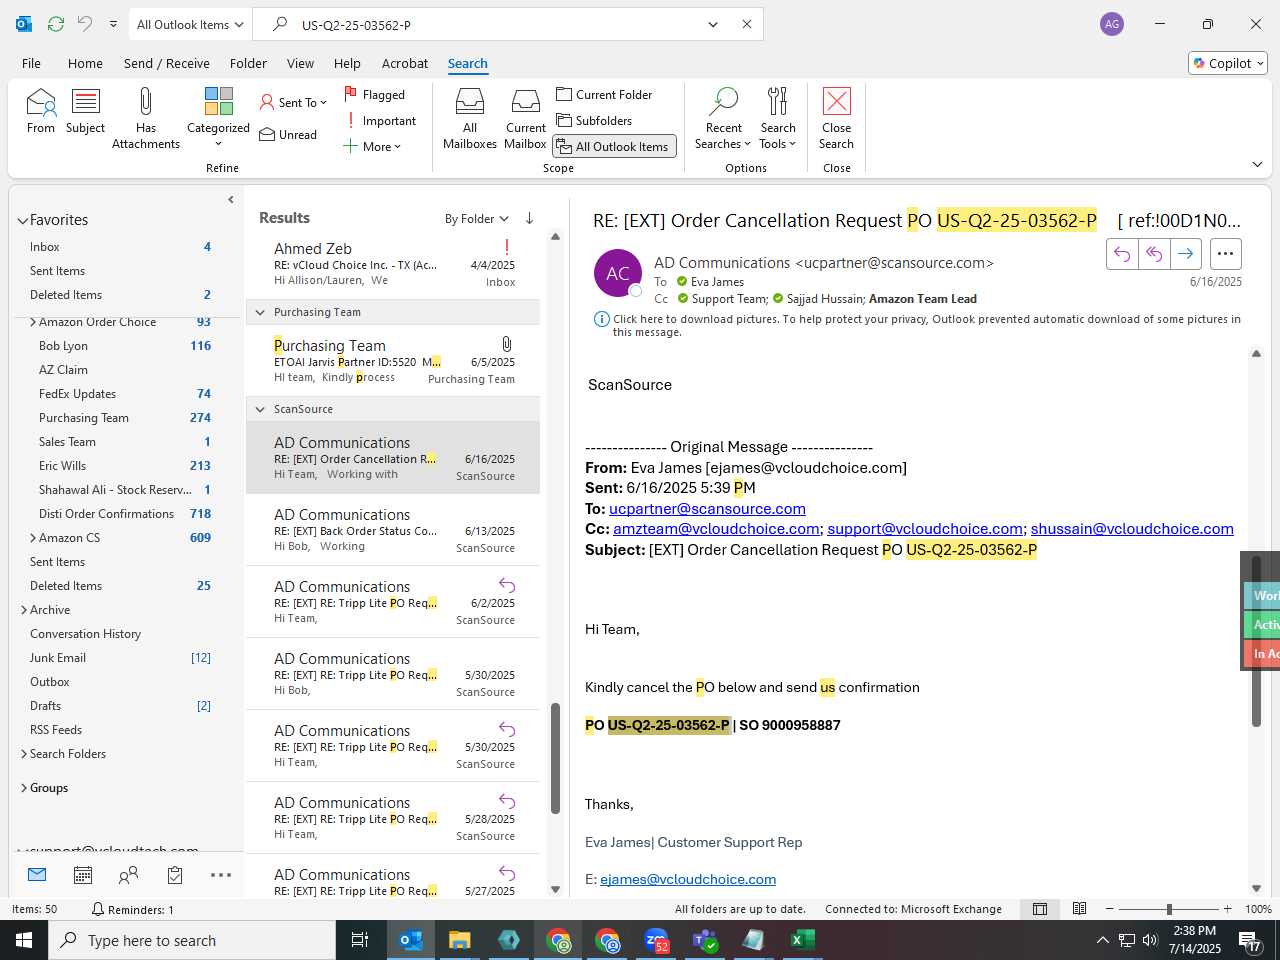The height and width of the screenshot is (960, 1280).
Task: Switch to Home ribbon tab
Action: 85,63
